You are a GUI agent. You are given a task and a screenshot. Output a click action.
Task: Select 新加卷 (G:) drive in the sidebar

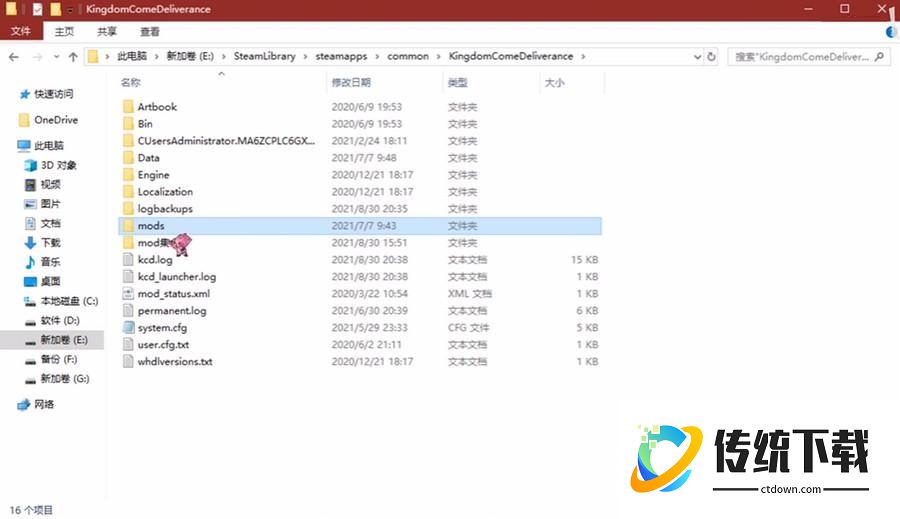(64, 379)
